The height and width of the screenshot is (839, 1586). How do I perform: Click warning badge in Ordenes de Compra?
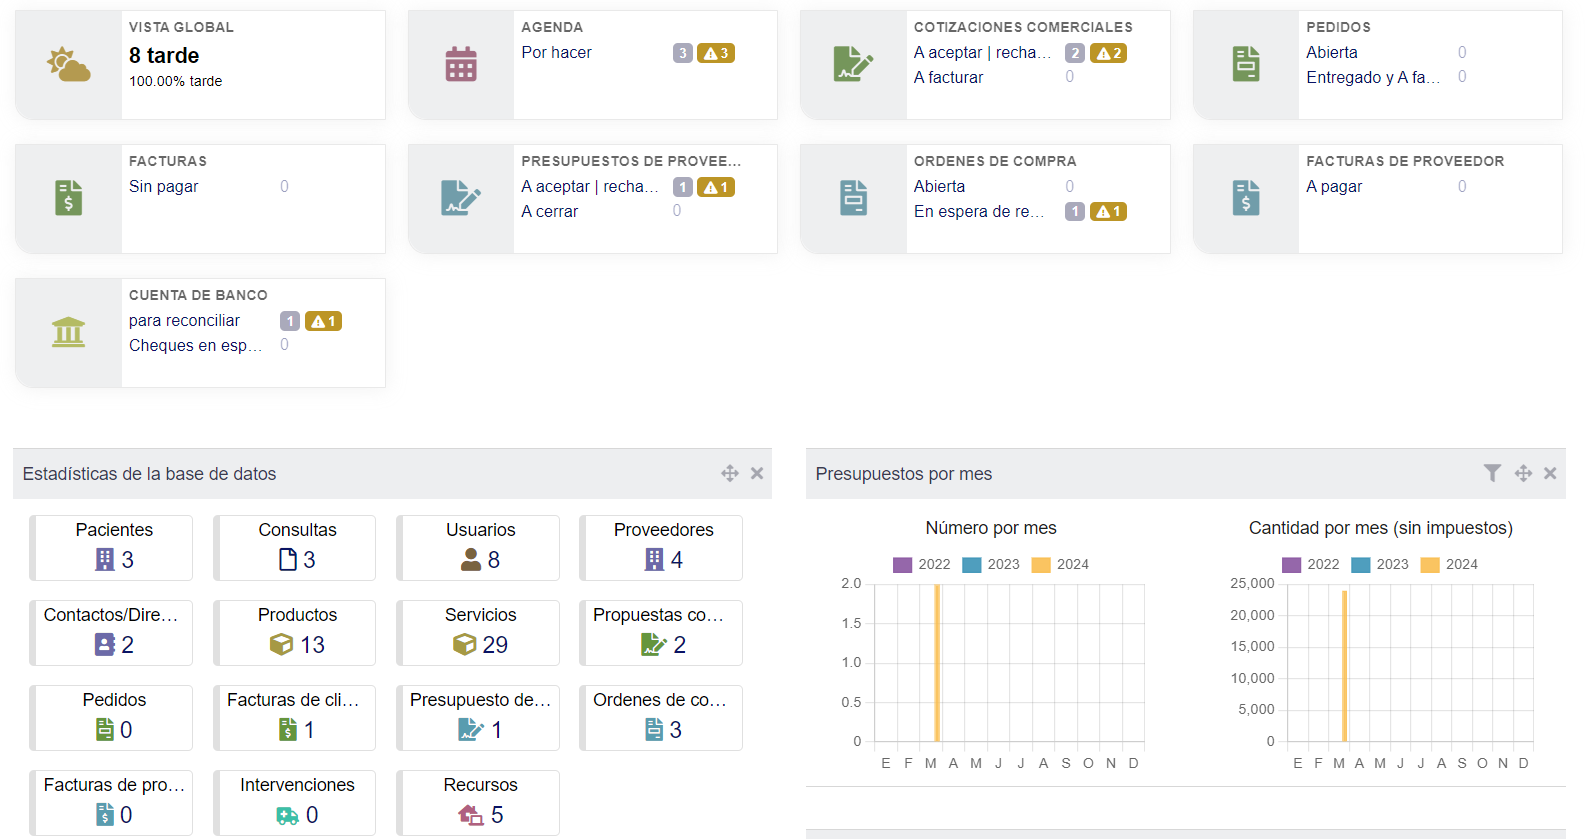point(1108,211)
